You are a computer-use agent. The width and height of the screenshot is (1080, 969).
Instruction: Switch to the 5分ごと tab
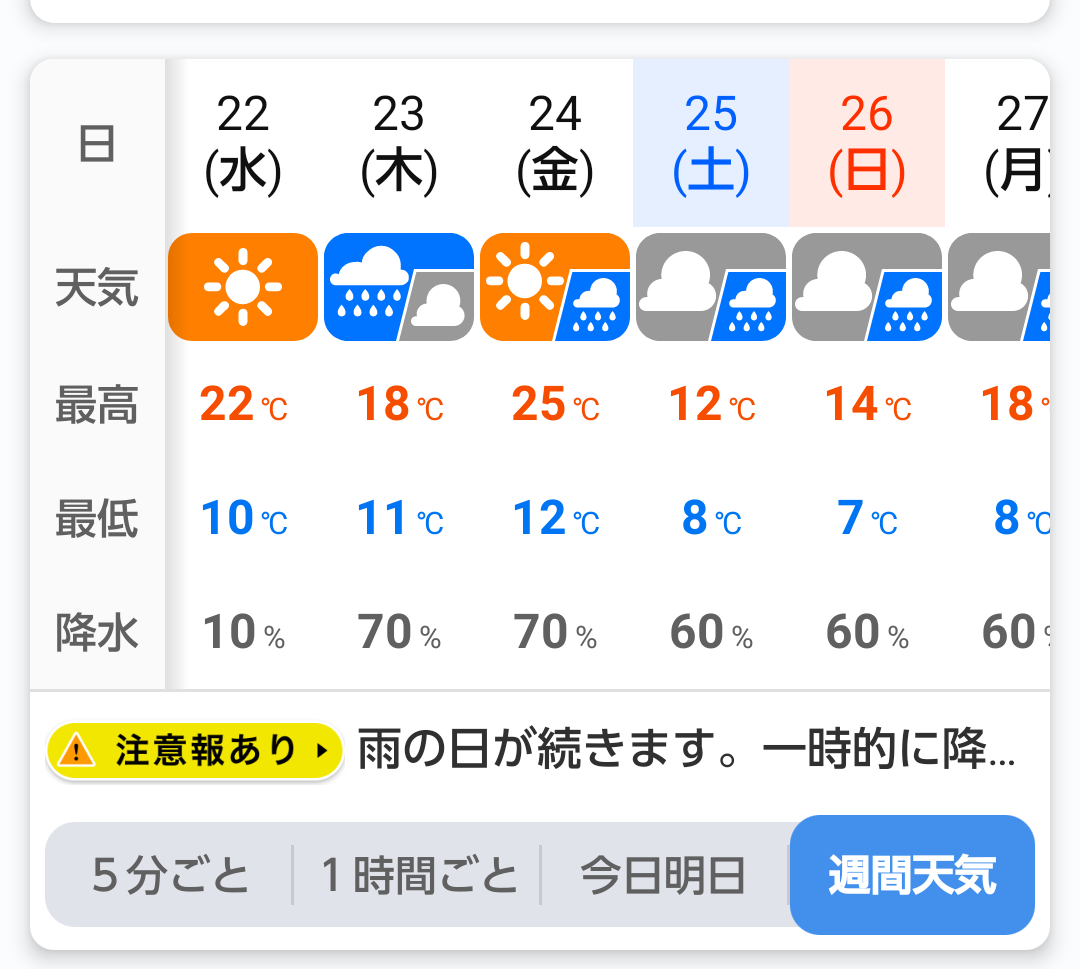(169, 875)
